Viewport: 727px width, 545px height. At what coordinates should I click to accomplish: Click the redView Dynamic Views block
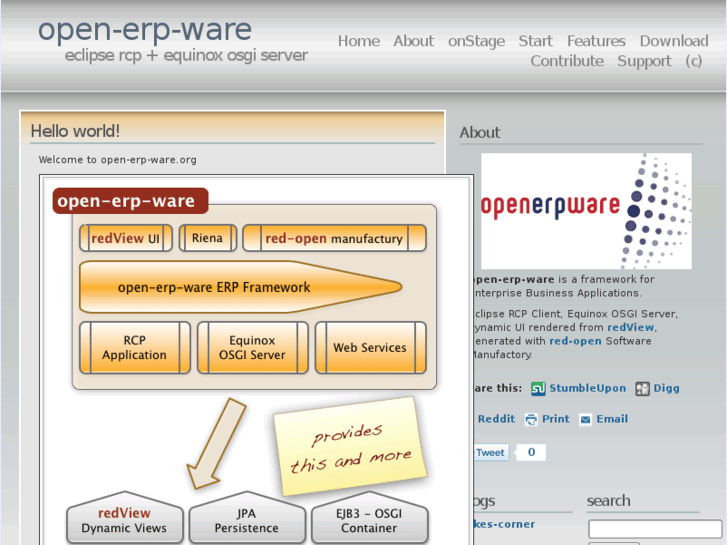coord(124,519)
